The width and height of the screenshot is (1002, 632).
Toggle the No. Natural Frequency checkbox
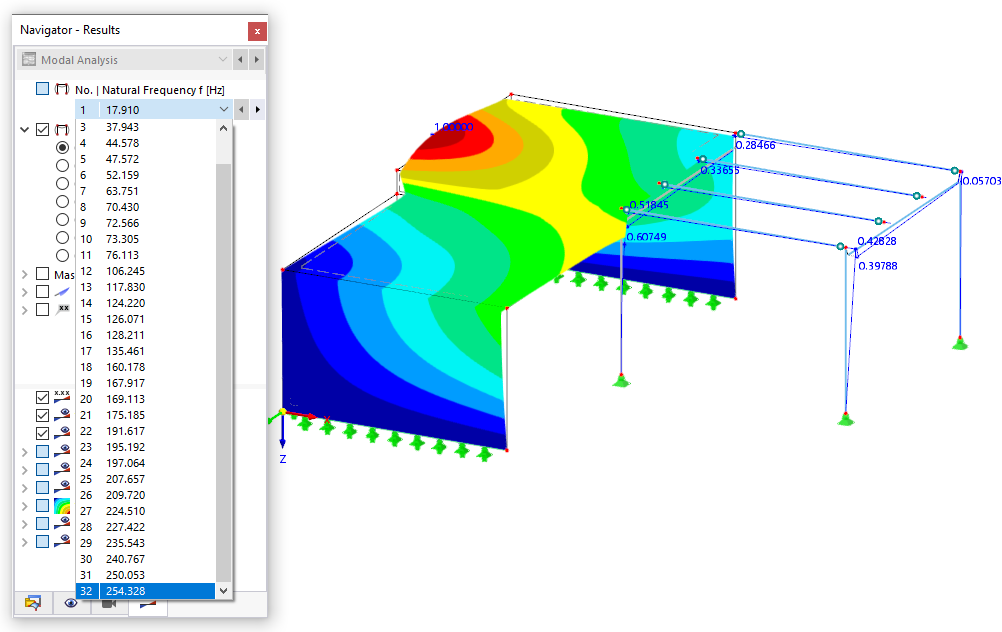point(42,89)
